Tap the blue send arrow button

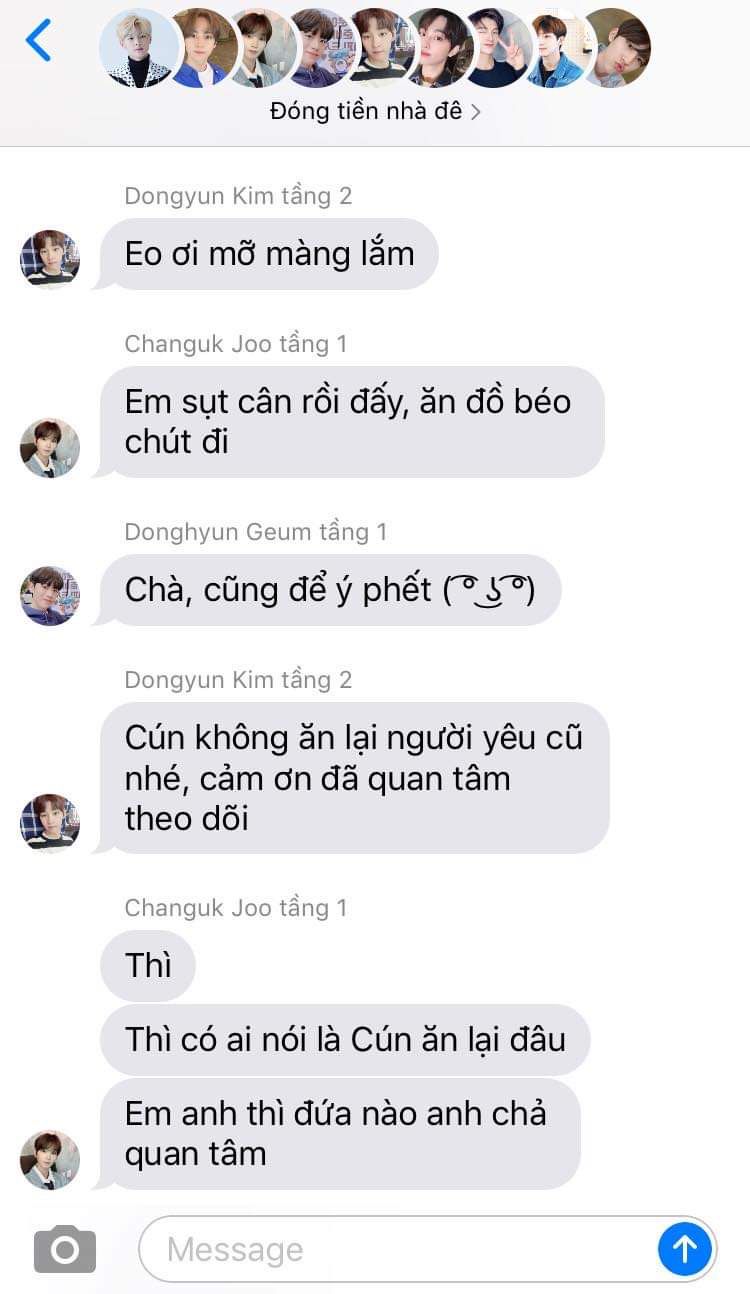[685, 1249]
